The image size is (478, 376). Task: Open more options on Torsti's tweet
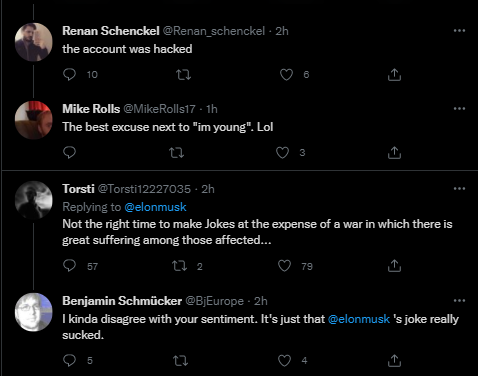tap(459, 189)
